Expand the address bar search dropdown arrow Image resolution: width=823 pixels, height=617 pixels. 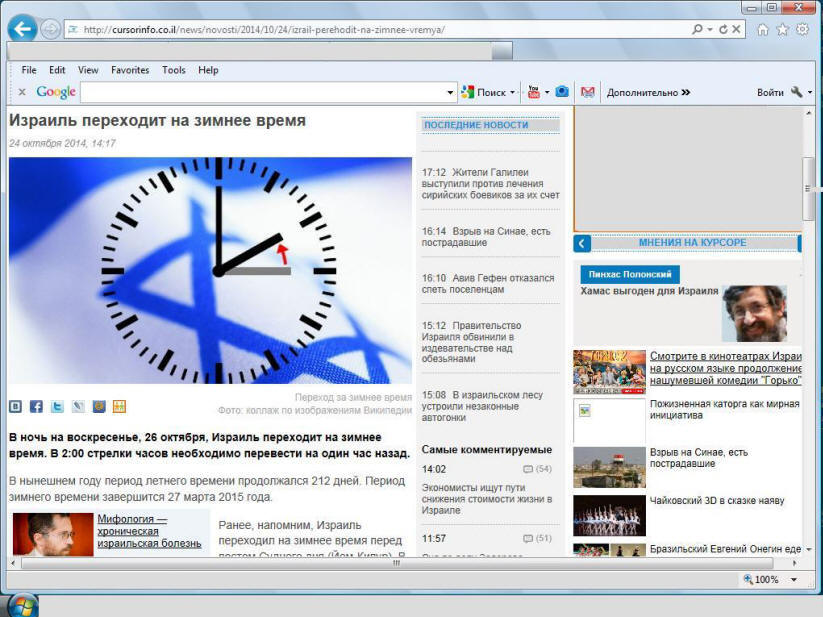coord(710,30)
